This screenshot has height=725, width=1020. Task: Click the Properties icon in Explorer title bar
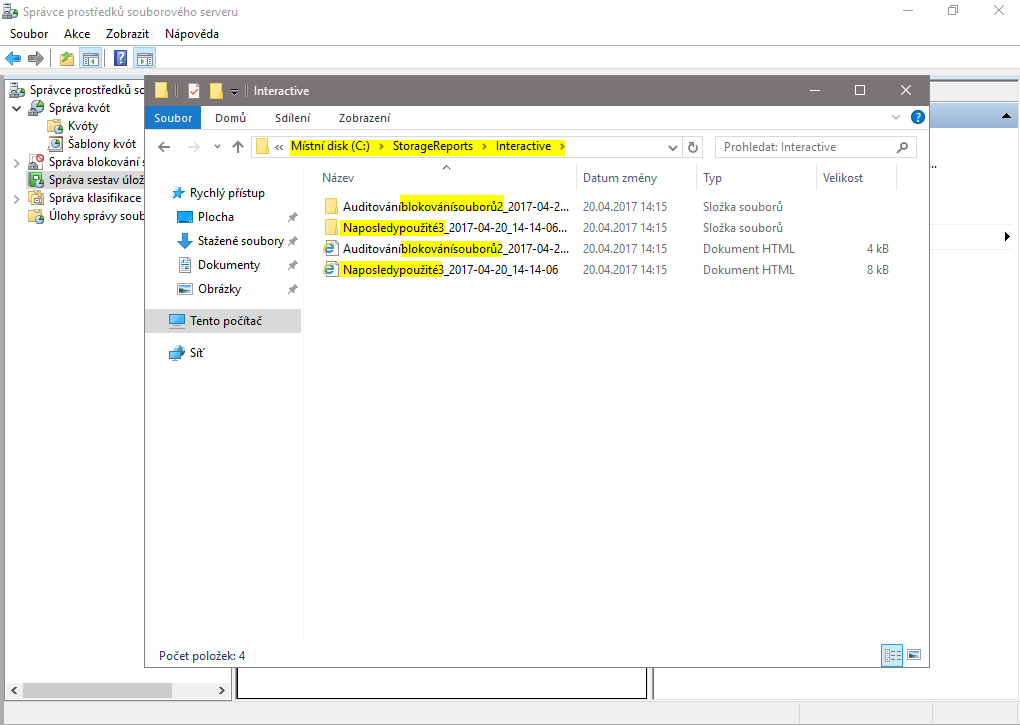pyautogui.click(x=194, y=90)
